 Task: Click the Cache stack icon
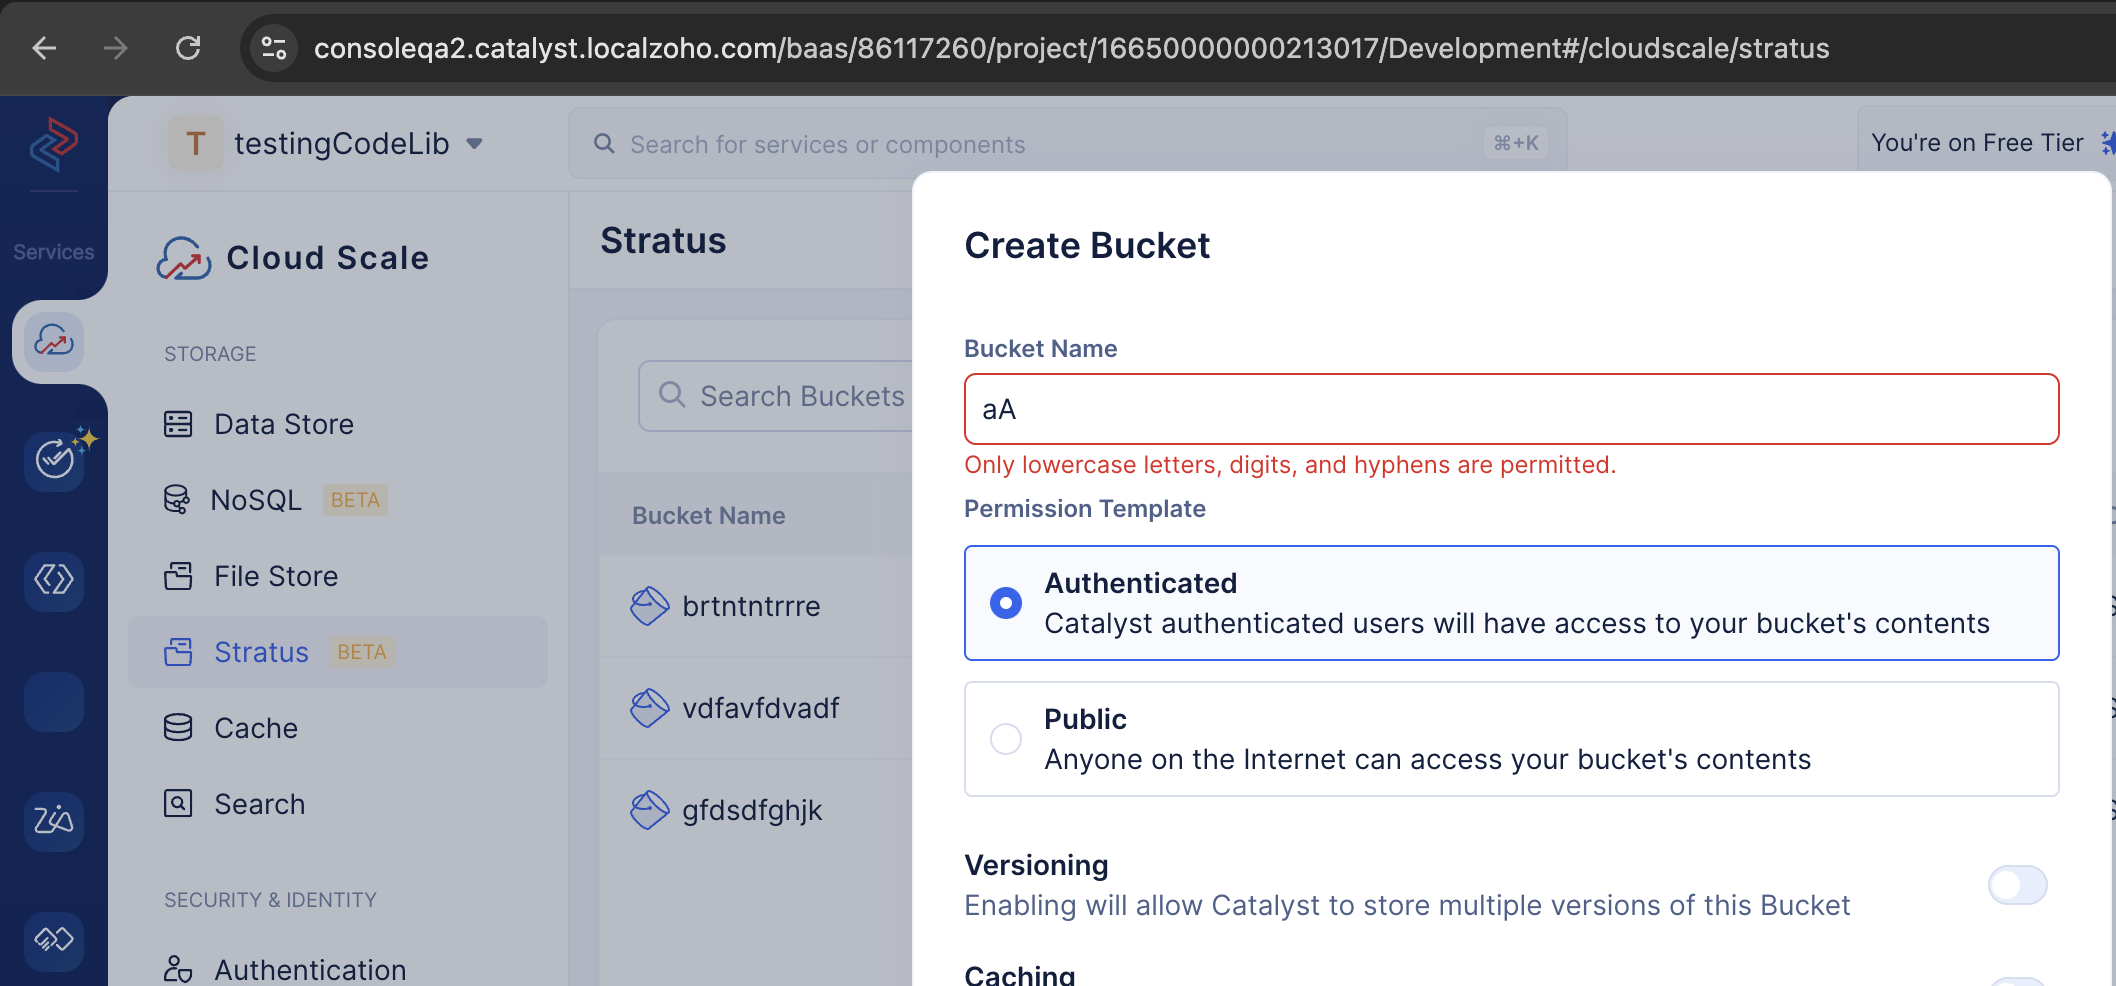(178, 728)
